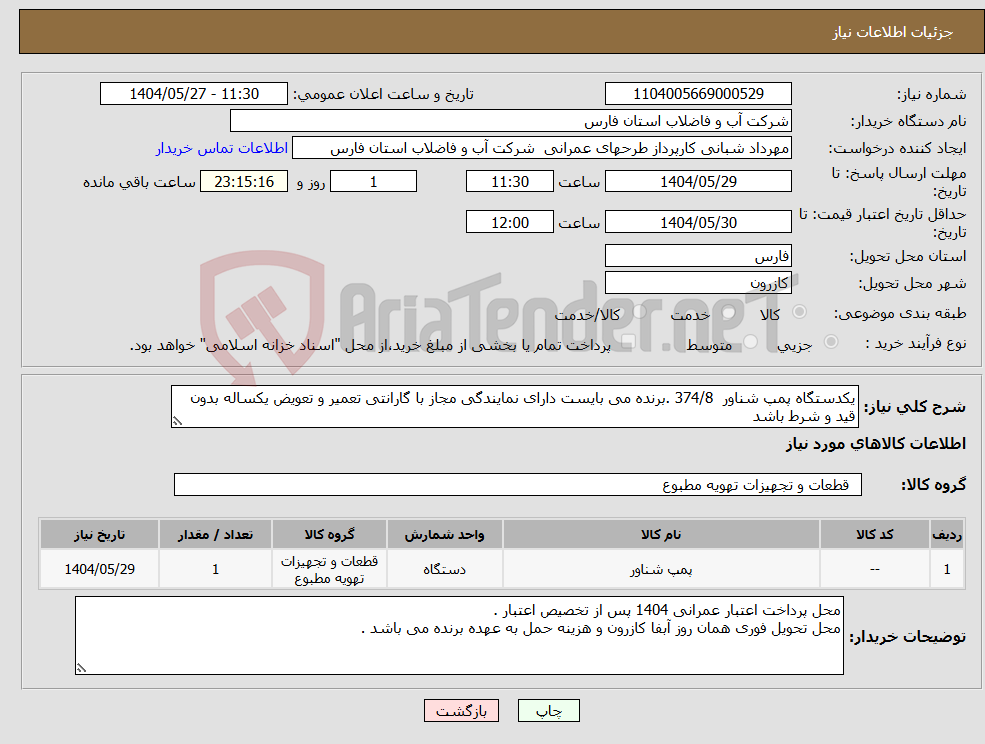Screen dimensions: 985x744
Task: Select جزیي as purchase process type
Action: pyautogui.click(x=831, y=340)
